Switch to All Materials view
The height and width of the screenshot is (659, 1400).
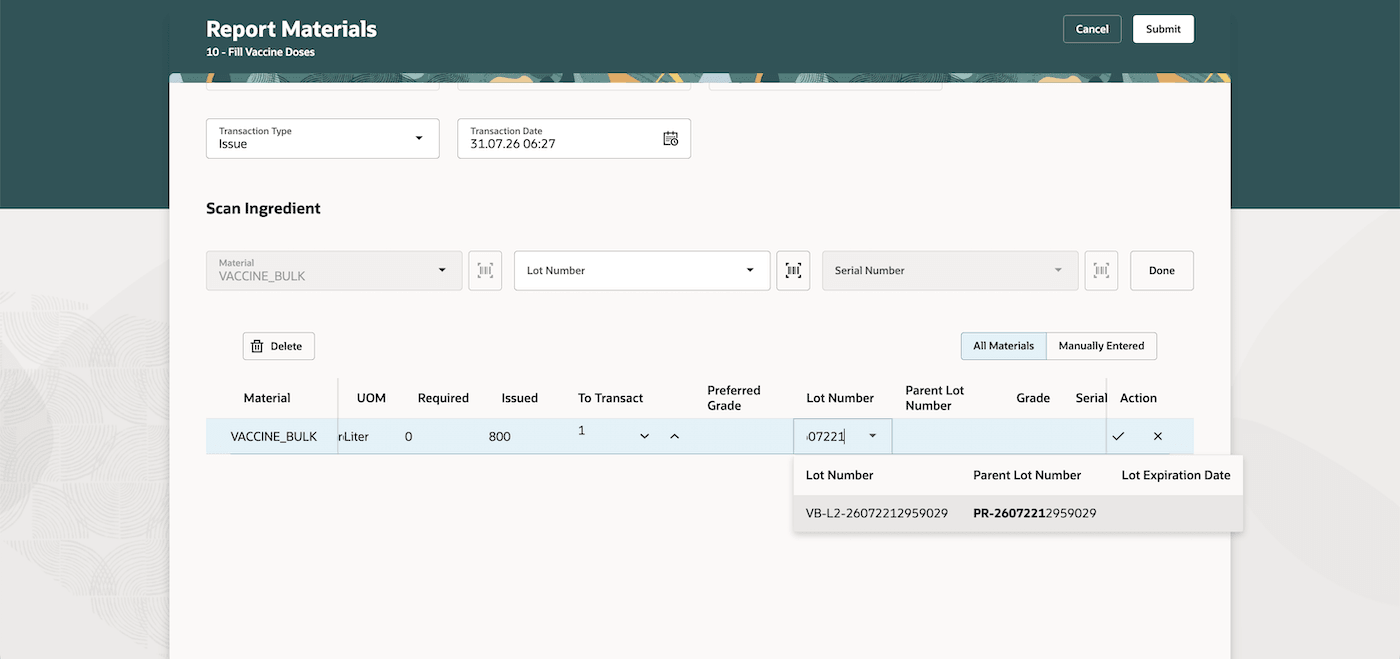click(x=1003, y=346)
